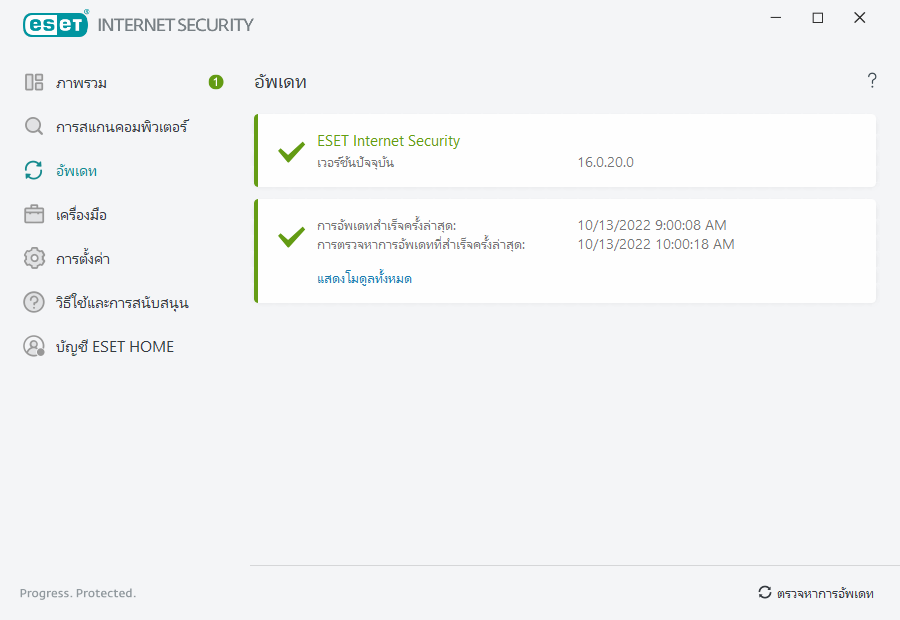Open บัญชี ESET HOME account page
This screenshot has width=900, height=620.
pyautogui.click(x=115, y=347)
